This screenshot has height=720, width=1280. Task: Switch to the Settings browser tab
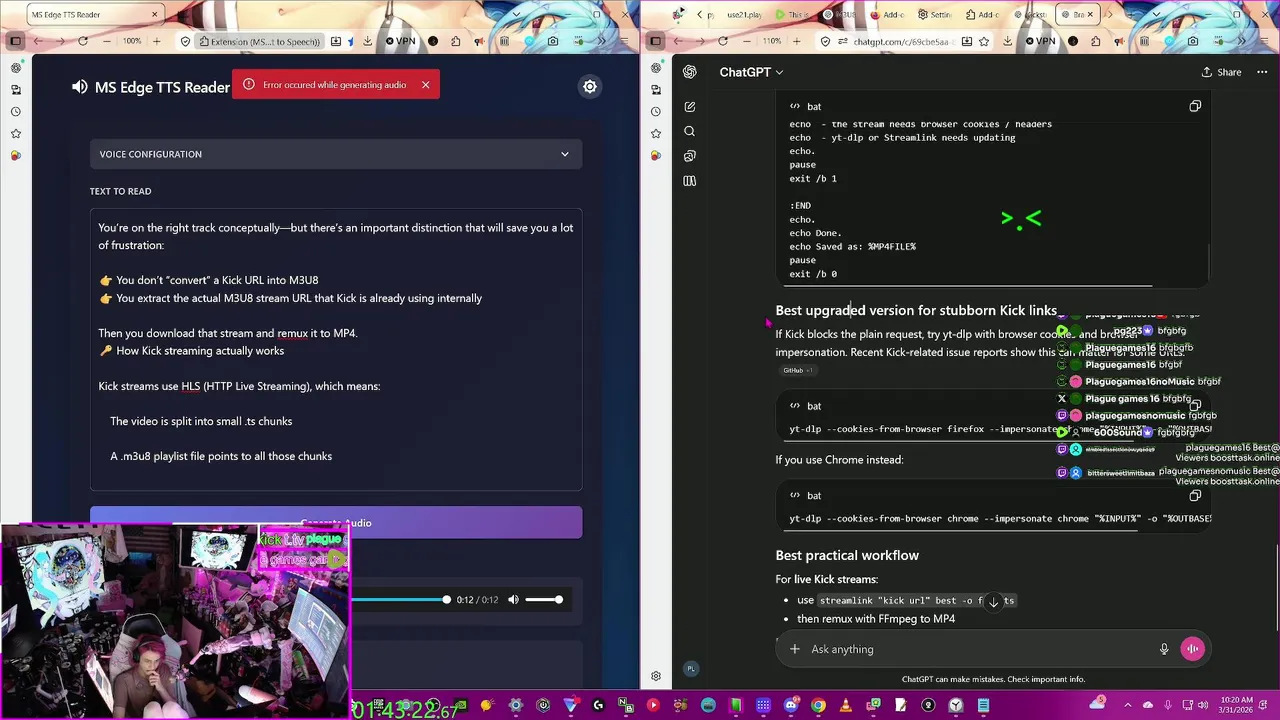[x=935, y=15]
